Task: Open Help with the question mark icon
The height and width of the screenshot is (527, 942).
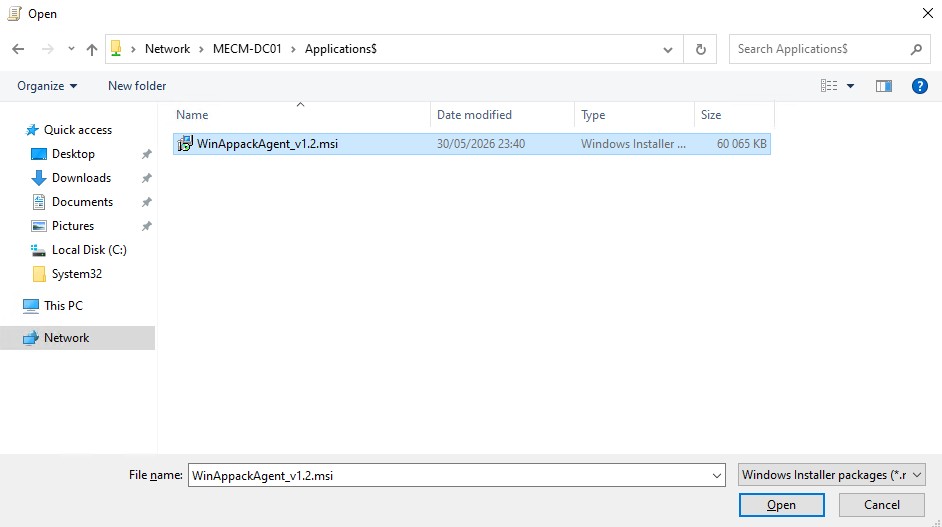Action: 919,86
